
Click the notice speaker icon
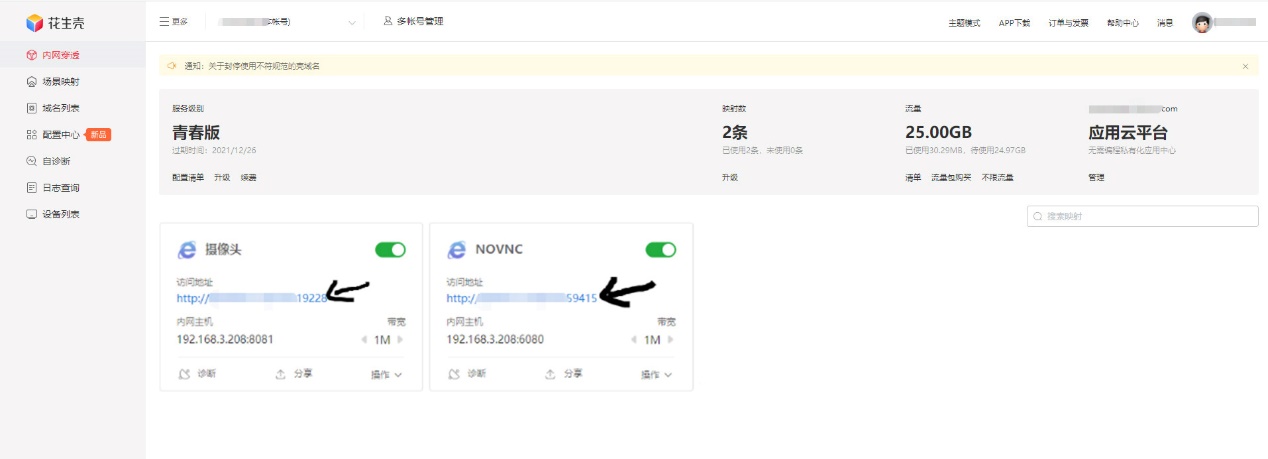(172, 66)
